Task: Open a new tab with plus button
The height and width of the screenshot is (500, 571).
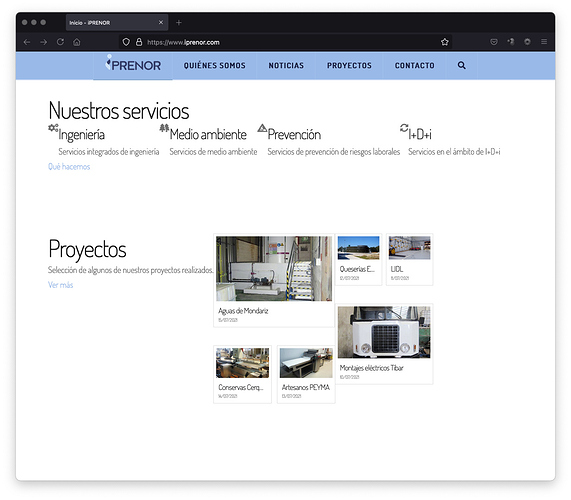Action: 178,23
